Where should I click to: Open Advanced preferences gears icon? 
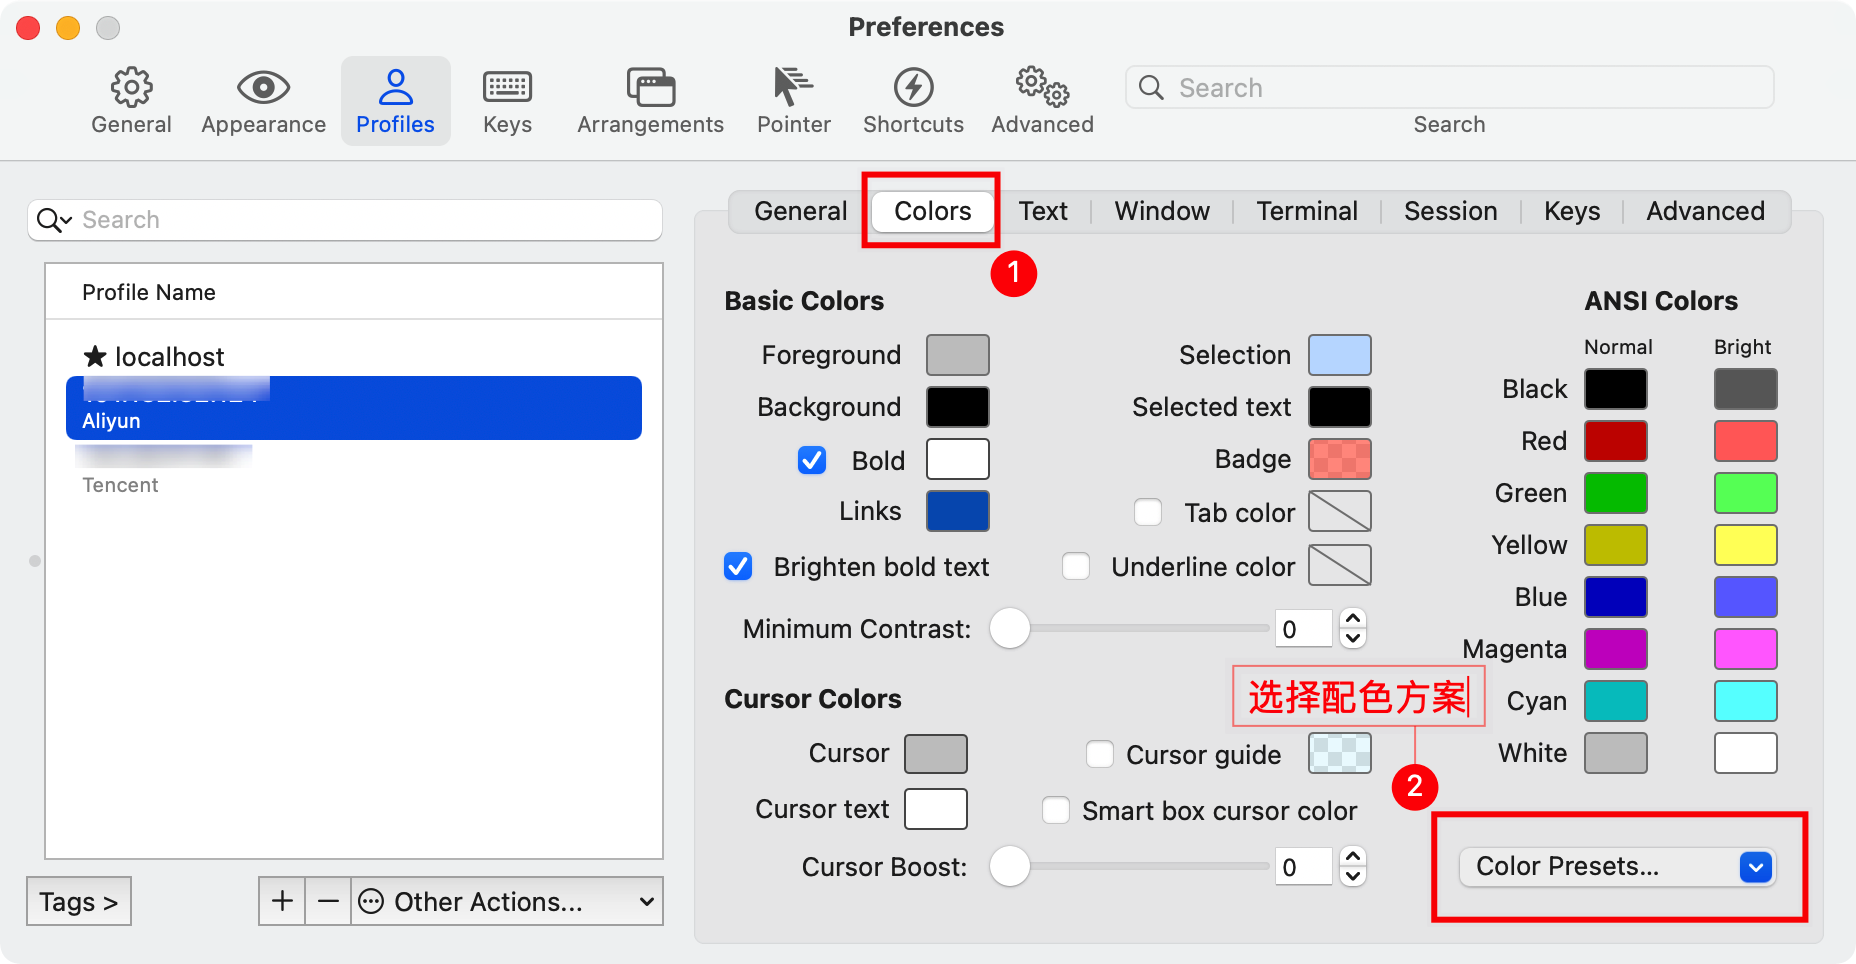pyautogui.click(x=1042, y=88)
